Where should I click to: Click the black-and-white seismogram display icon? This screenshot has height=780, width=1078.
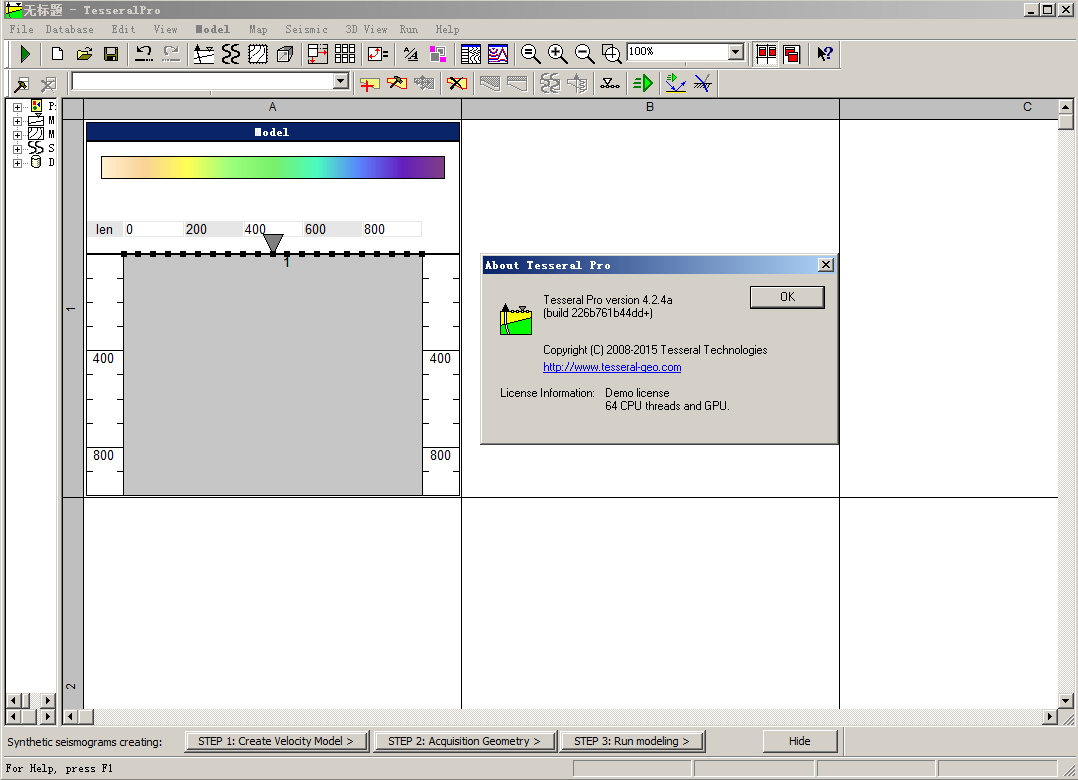[471, 54]
